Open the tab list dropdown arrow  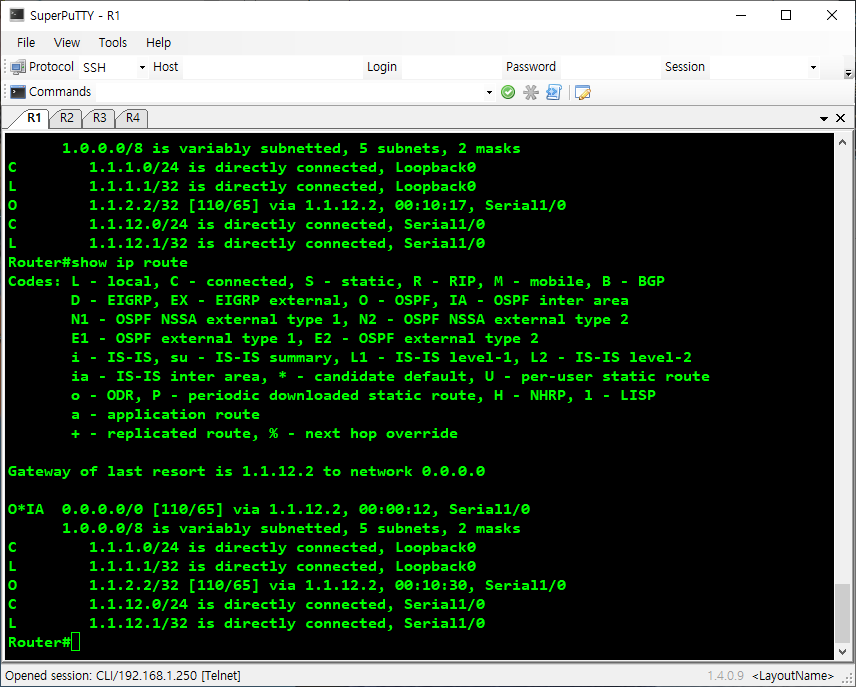[x=824, y=119]
